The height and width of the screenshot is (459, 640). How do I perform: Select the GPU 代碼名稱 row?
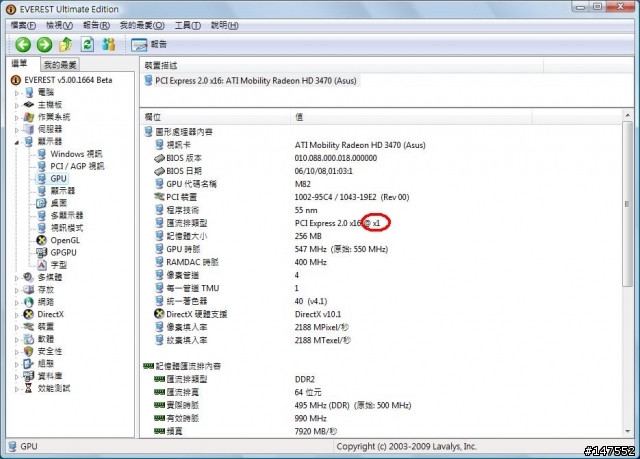[233, 184]
